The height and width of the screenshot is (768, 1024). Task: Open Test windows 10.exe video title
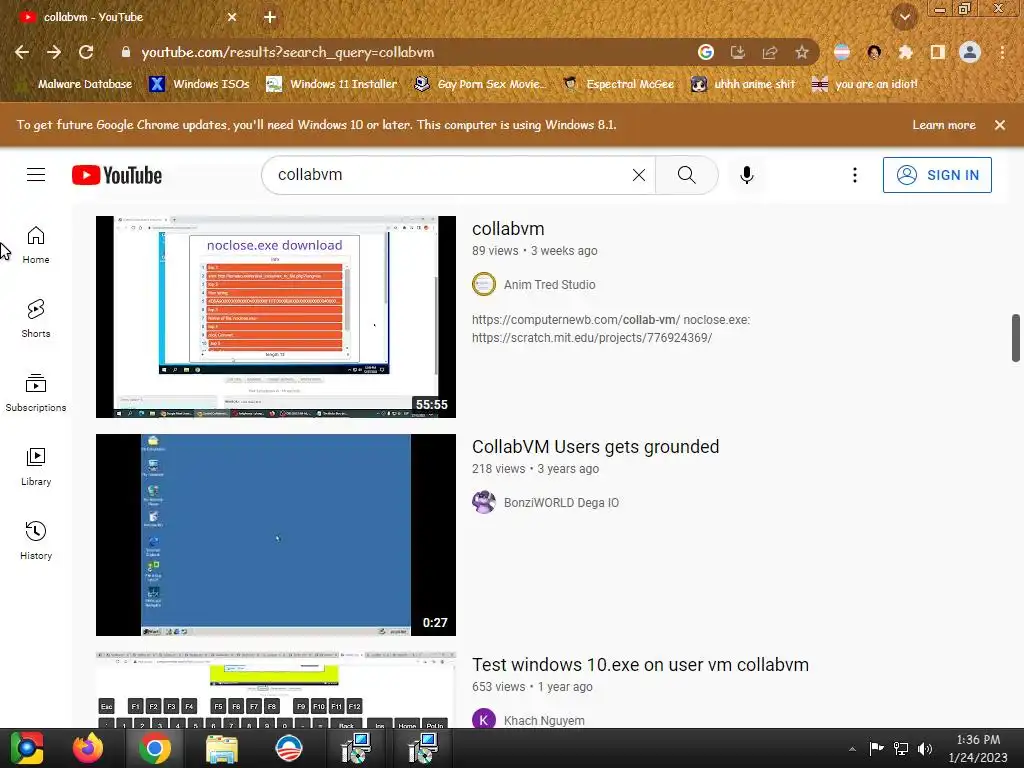pyautogui.click(x=640, y=665)
